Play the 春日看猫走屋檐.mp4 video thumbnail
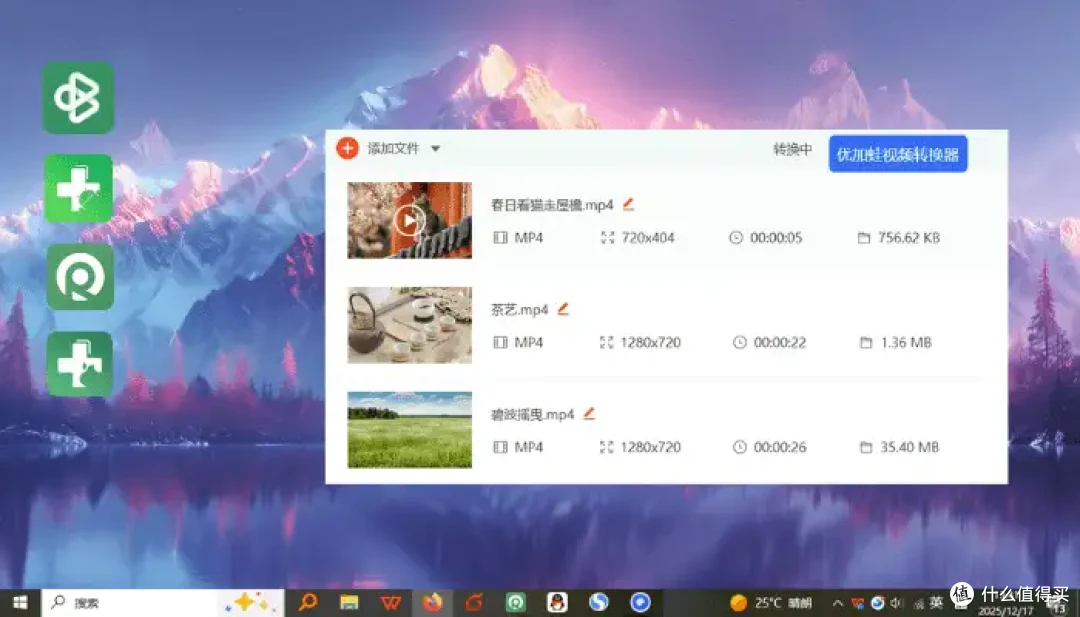The height and width of the screenshot is (617, 1080). click(x=409, y=220)
